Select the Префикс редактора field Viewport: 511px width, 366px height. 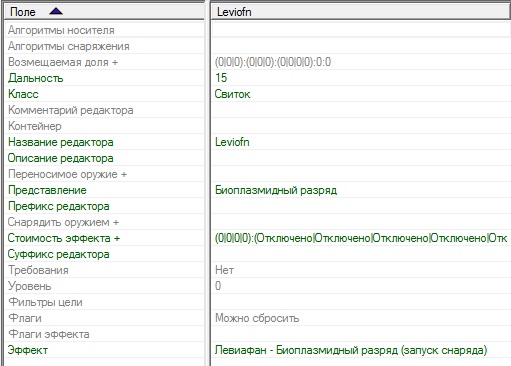(104, 206)
